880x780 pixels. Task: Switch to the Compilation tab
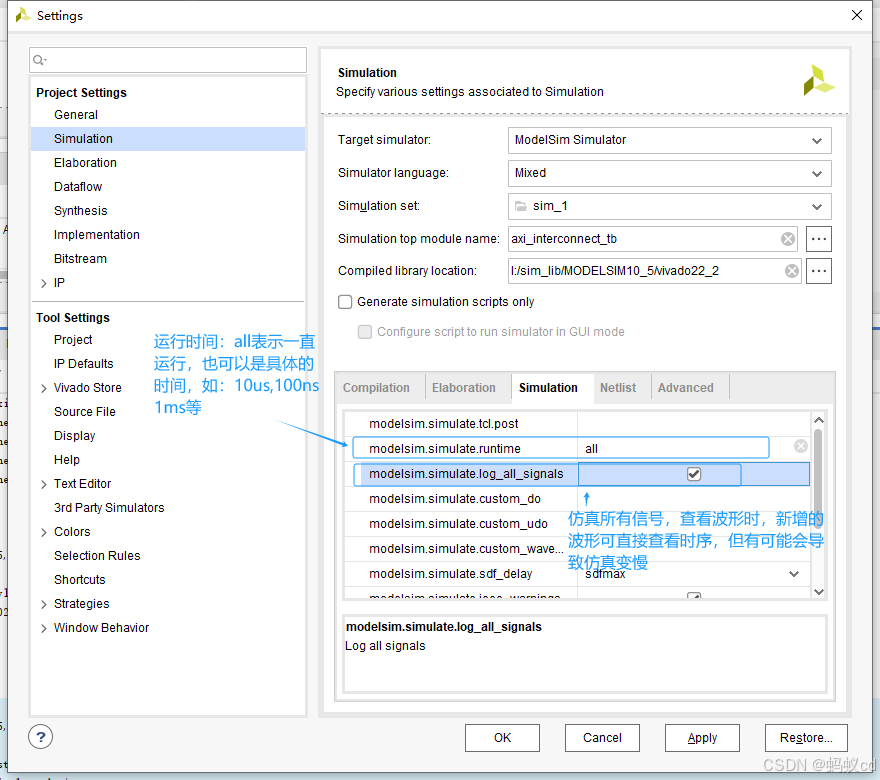pos(376,388)
